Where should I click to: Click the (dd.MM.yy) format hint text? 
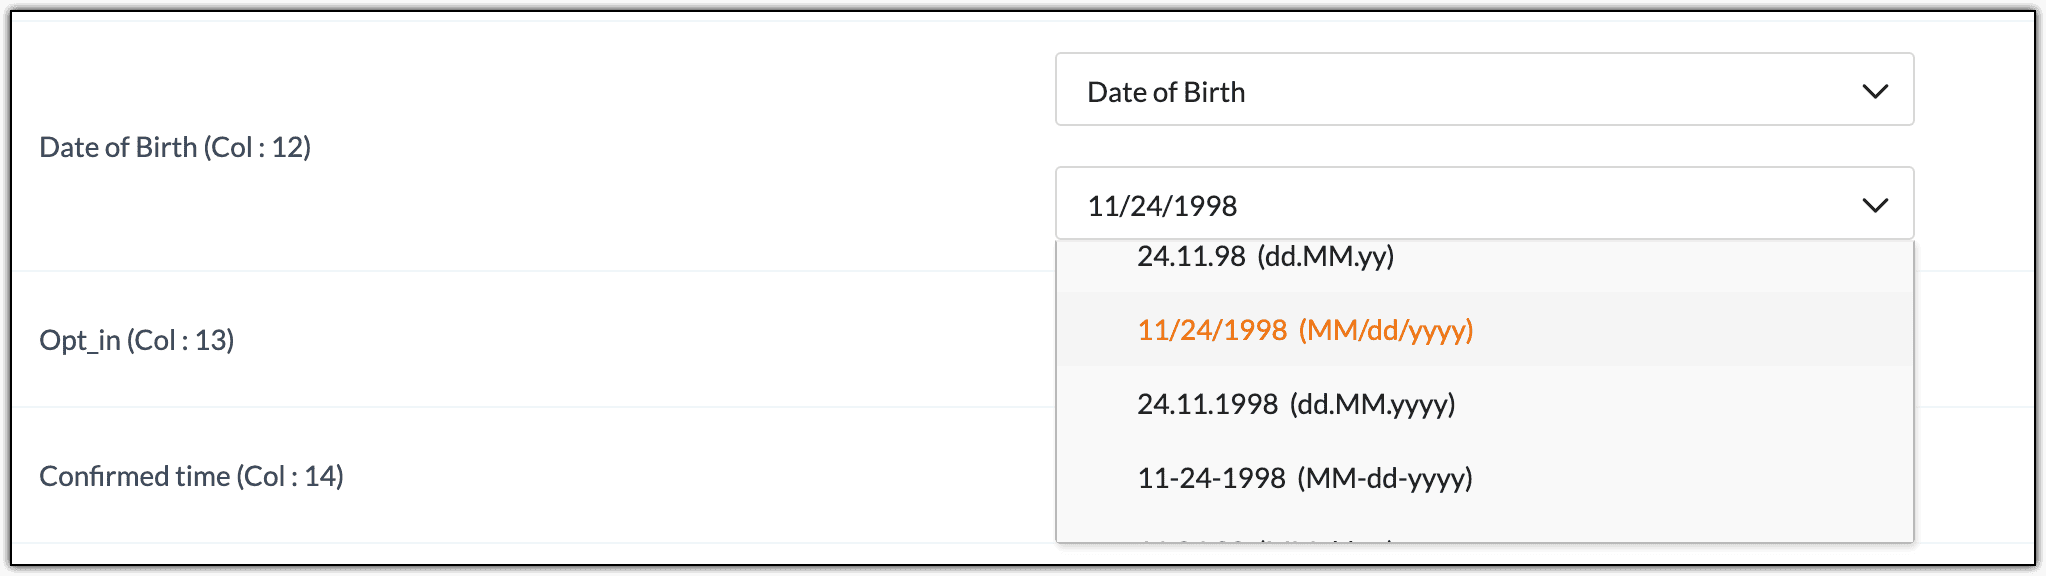(x=1325, y=257)
